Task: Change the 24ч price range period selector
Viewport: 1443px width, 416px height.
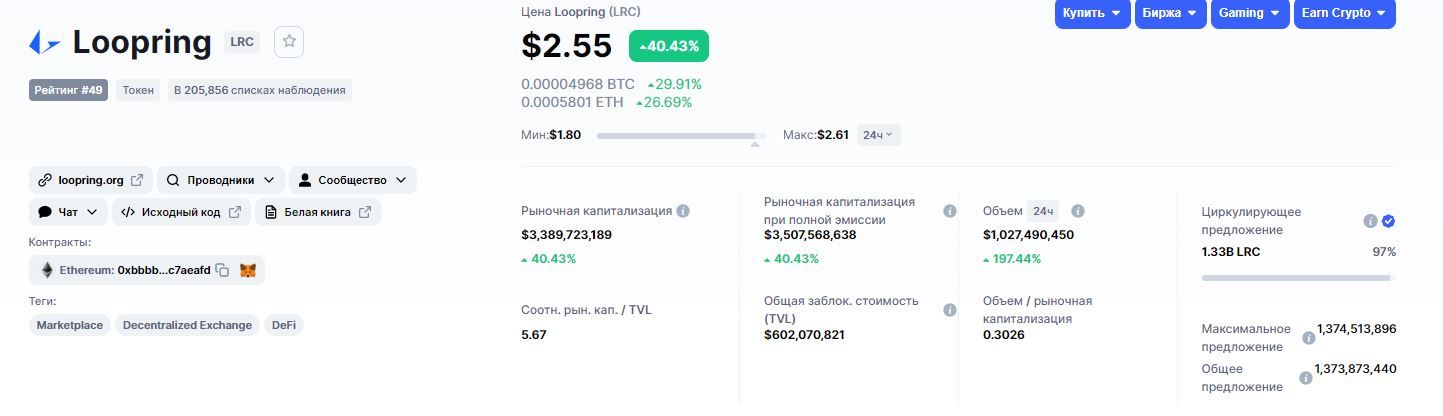Action: point(878,135)
